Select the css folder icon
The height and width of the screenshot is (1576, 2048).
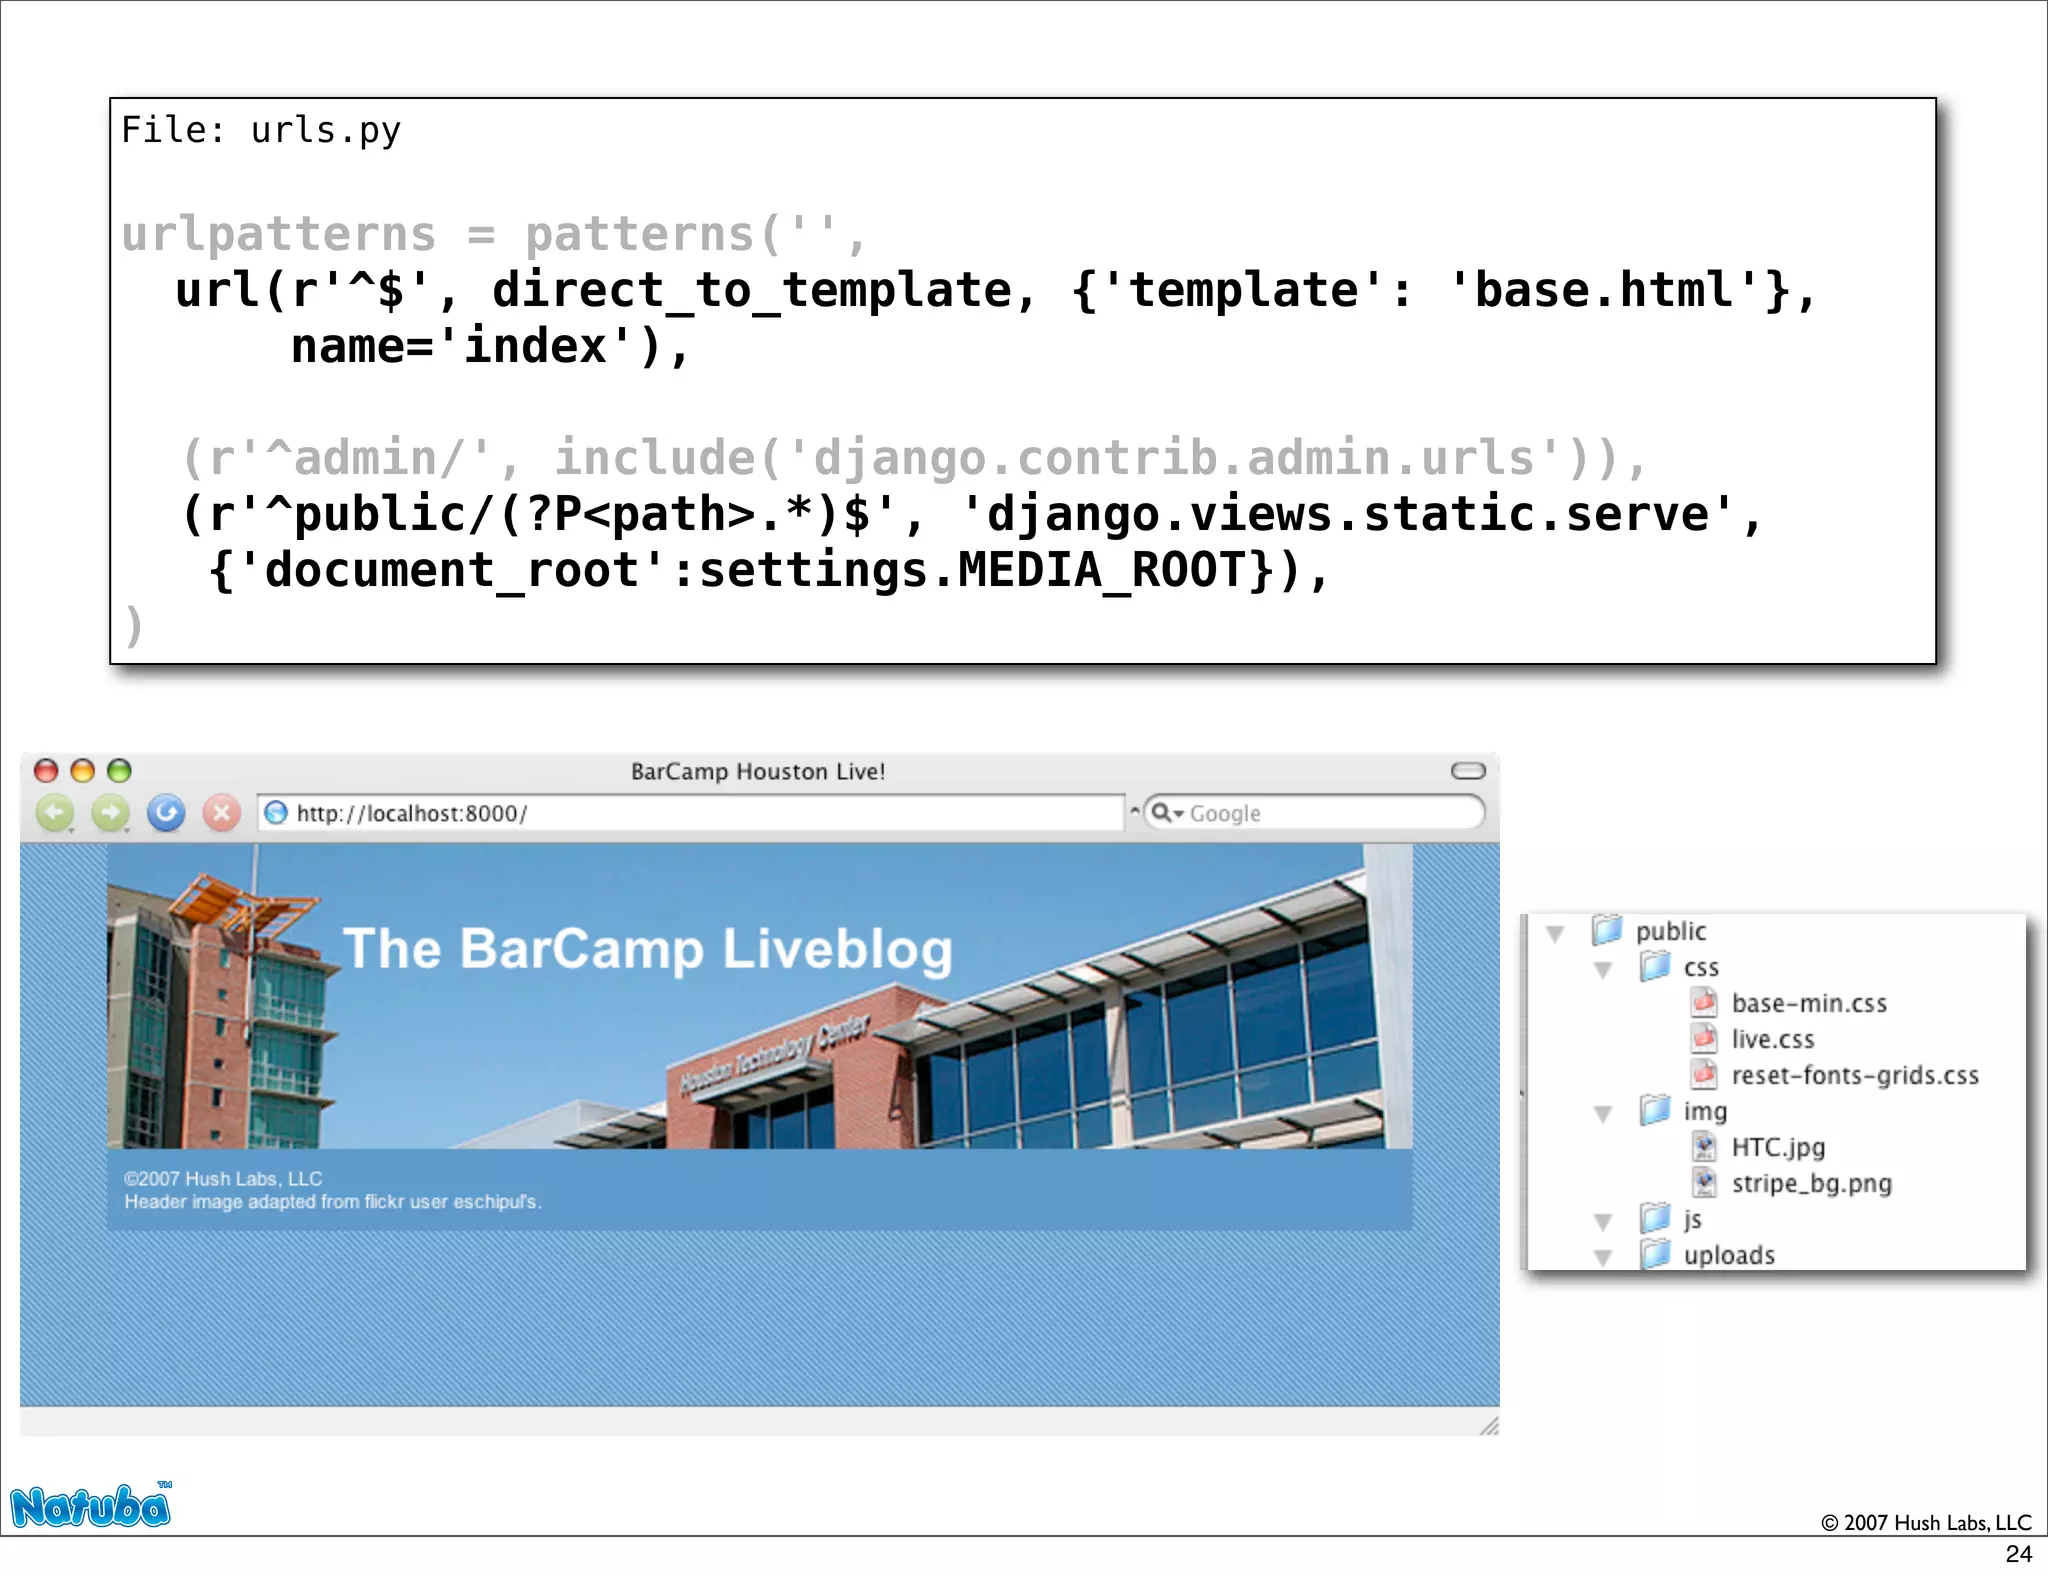pos(1655,966)
